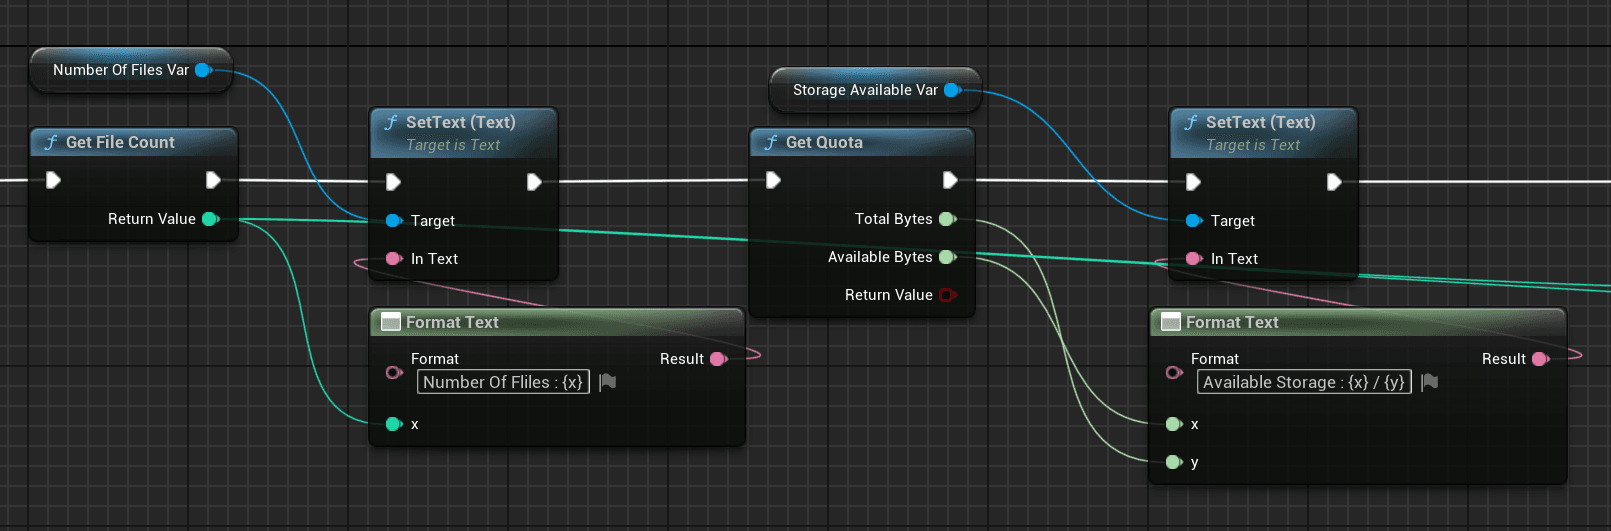Select the Get Quota node header

tap(862, 142)
